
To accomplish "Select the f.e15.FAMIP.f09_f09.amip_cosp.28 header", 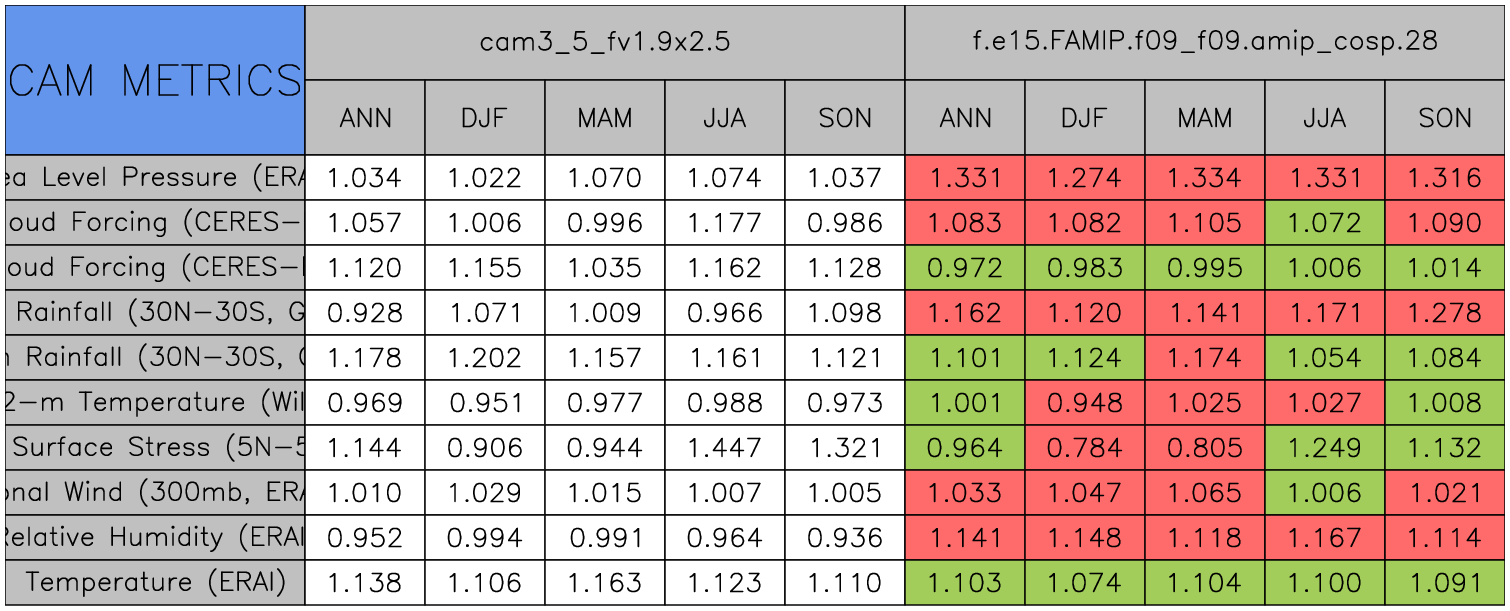I will click(x=1204, y=42).
